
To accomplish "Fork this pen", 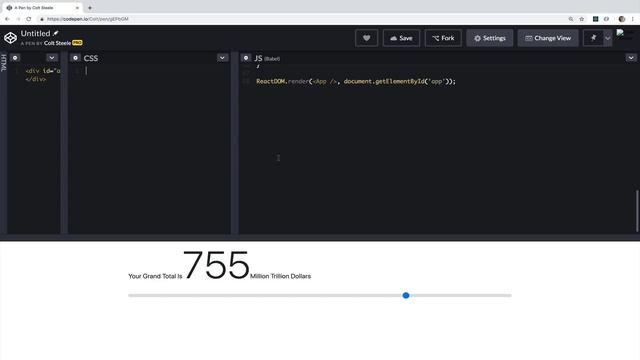I will pos(443,38).
